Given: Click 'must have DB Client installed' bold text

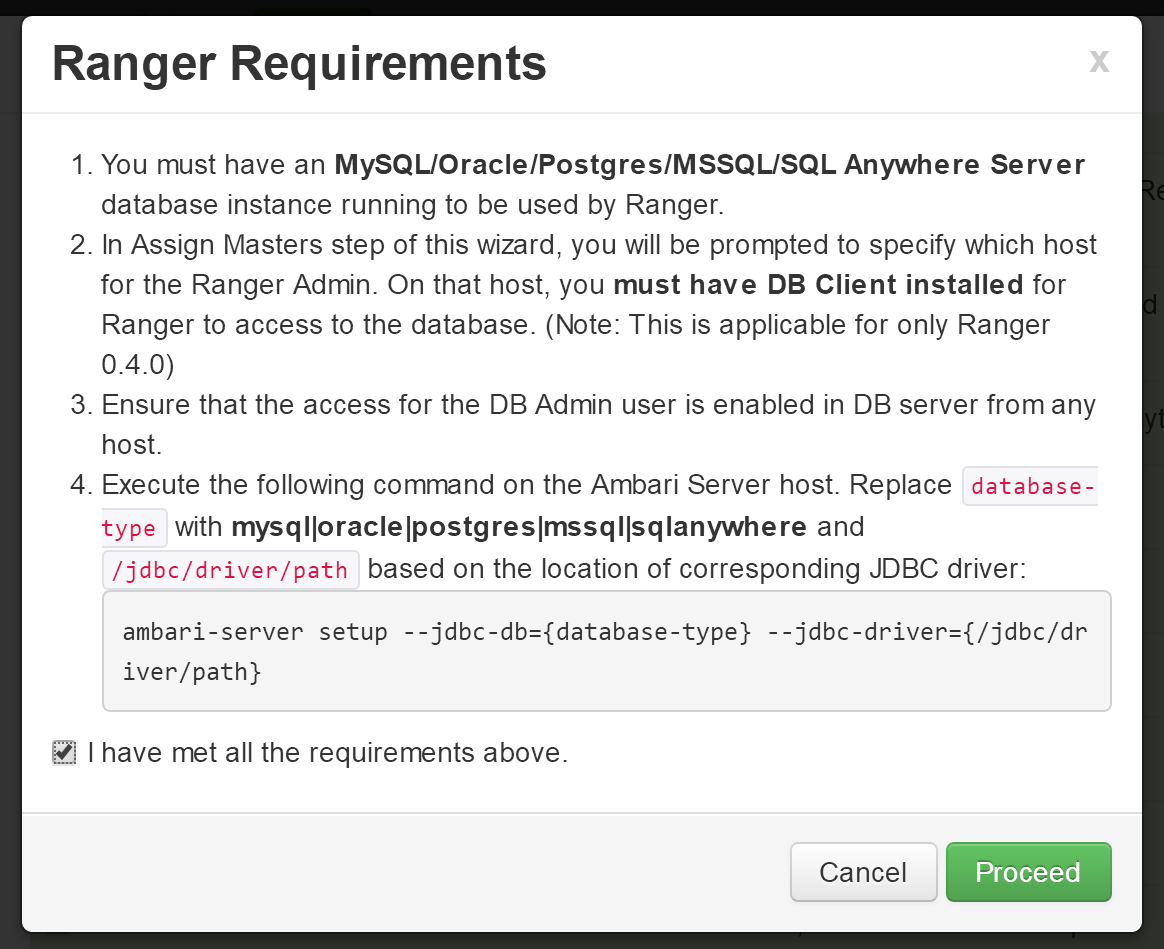Looking at the screenshot, I should [x=818, y=284].
